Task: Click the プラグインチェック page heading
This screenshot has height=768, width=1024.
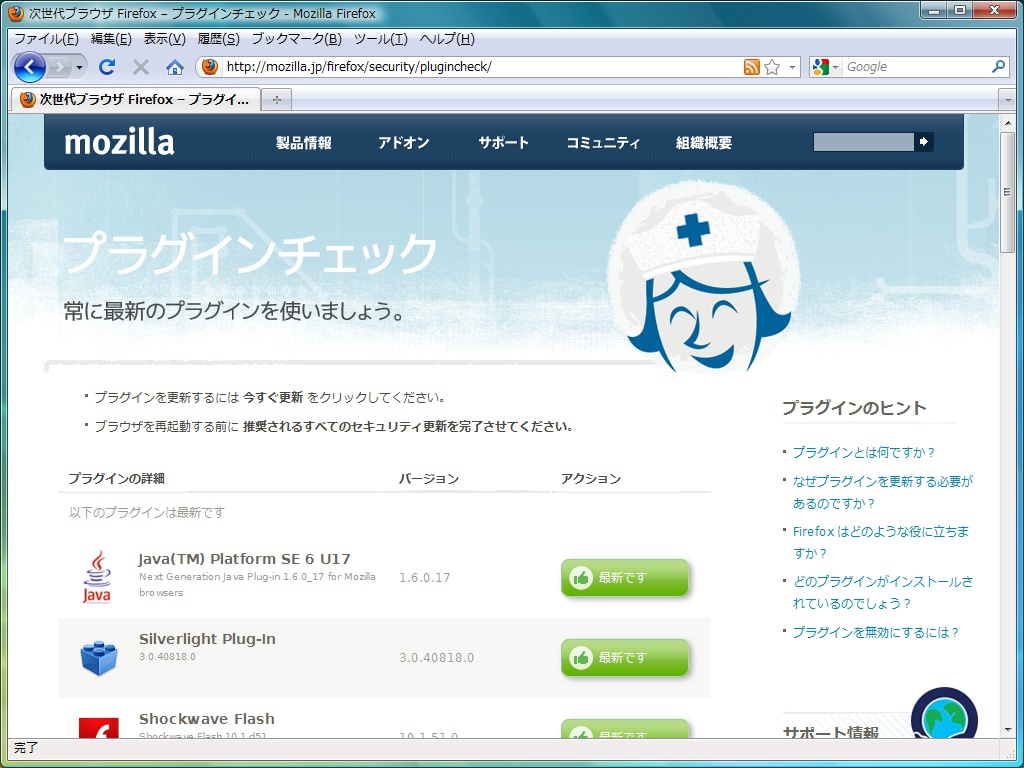Action: (x=250, y=253)
